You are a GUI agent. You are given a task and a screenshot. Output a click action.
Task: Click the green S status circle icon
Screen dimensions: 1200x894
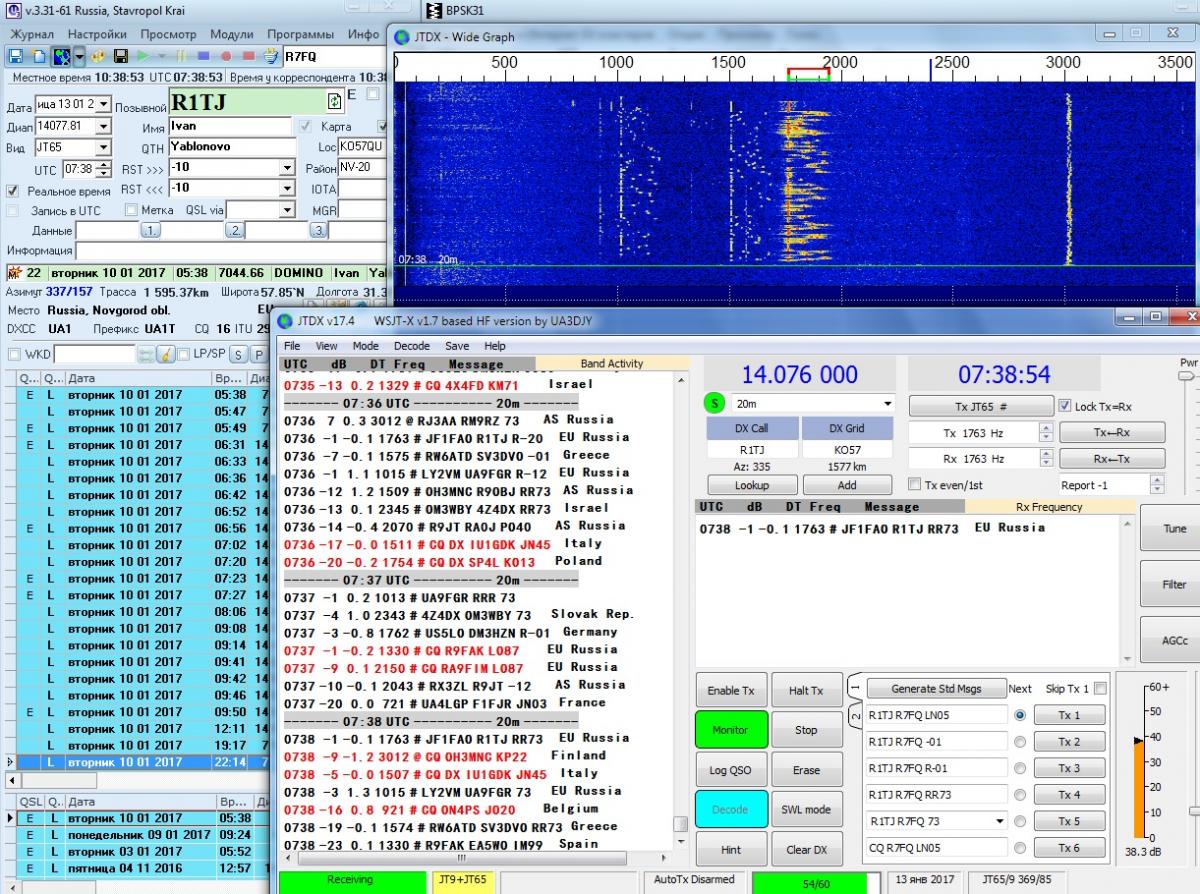pyautogui.click(x=715, y=404)
